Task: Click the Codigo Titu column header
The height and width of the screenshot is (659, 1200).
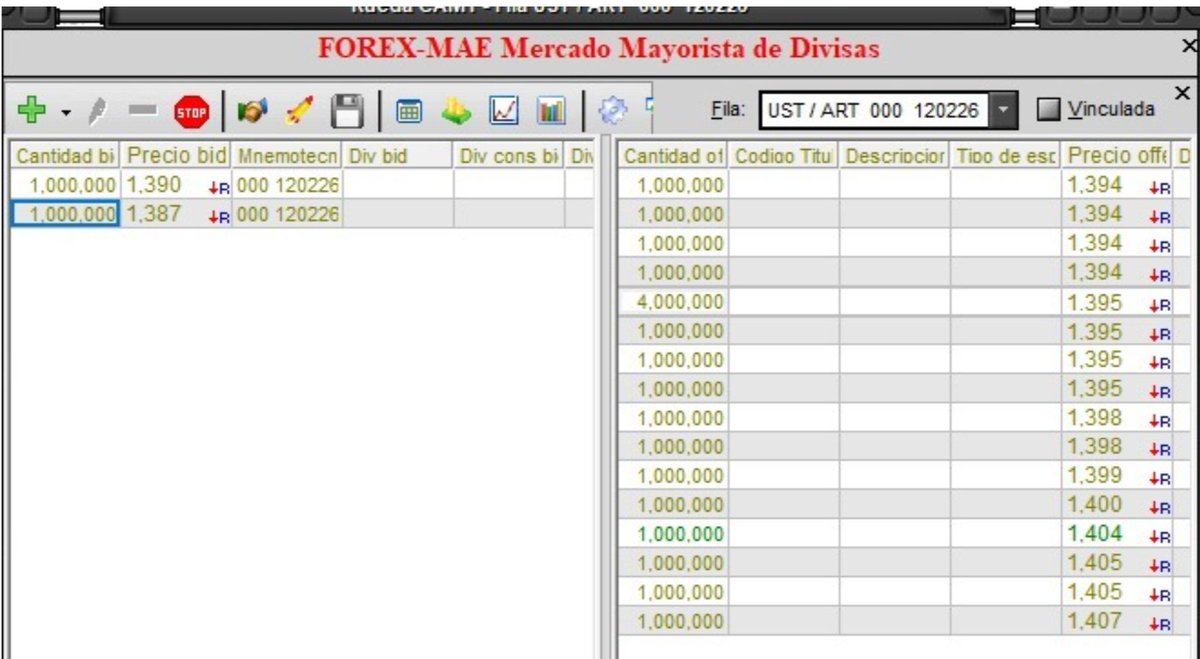Action: pos(784,157)
